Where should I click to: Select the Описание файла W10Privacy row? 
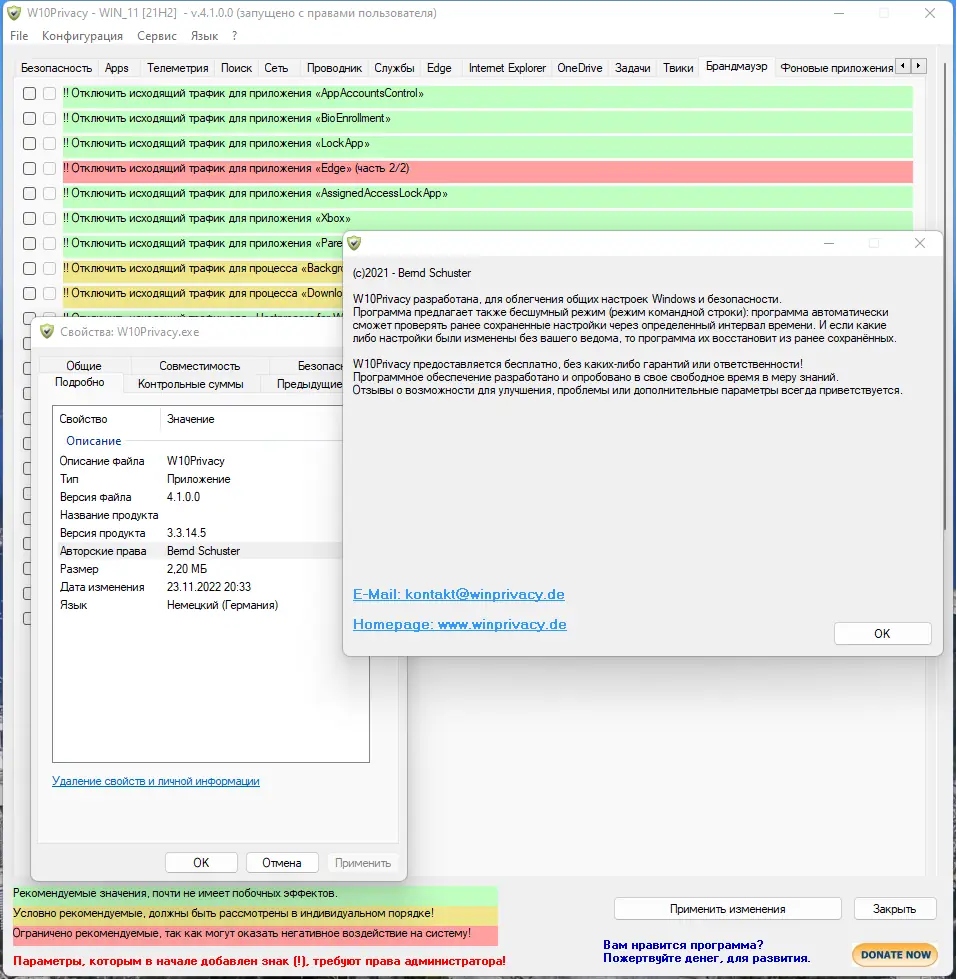[200, 461]
